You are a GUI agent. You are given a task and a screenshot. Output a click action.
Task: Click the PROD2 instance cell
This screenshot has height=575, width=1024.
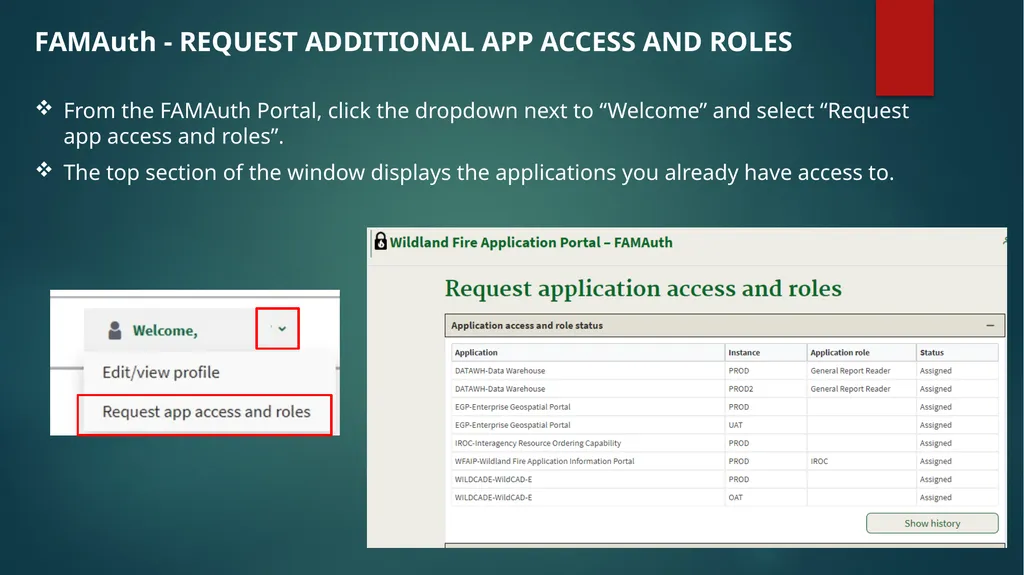(741, 389)
